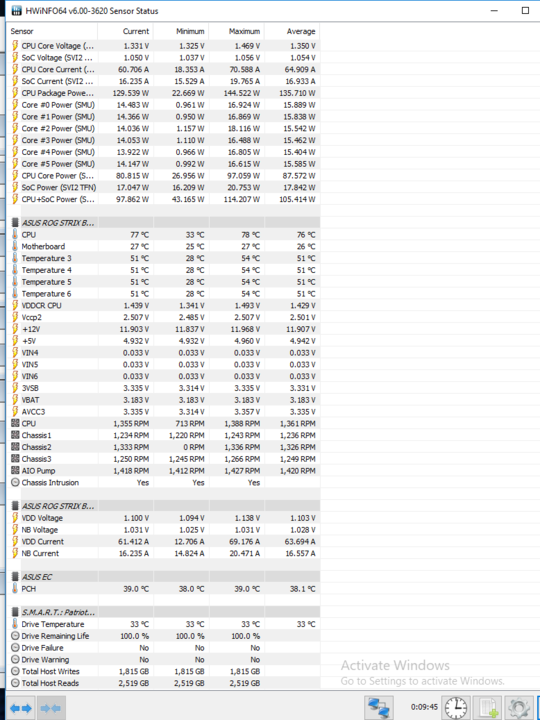Screen dimensions: 540x720
Task: Click the logging sheet with plus icon
Action: pyautogui.click(x=488, y=708)
